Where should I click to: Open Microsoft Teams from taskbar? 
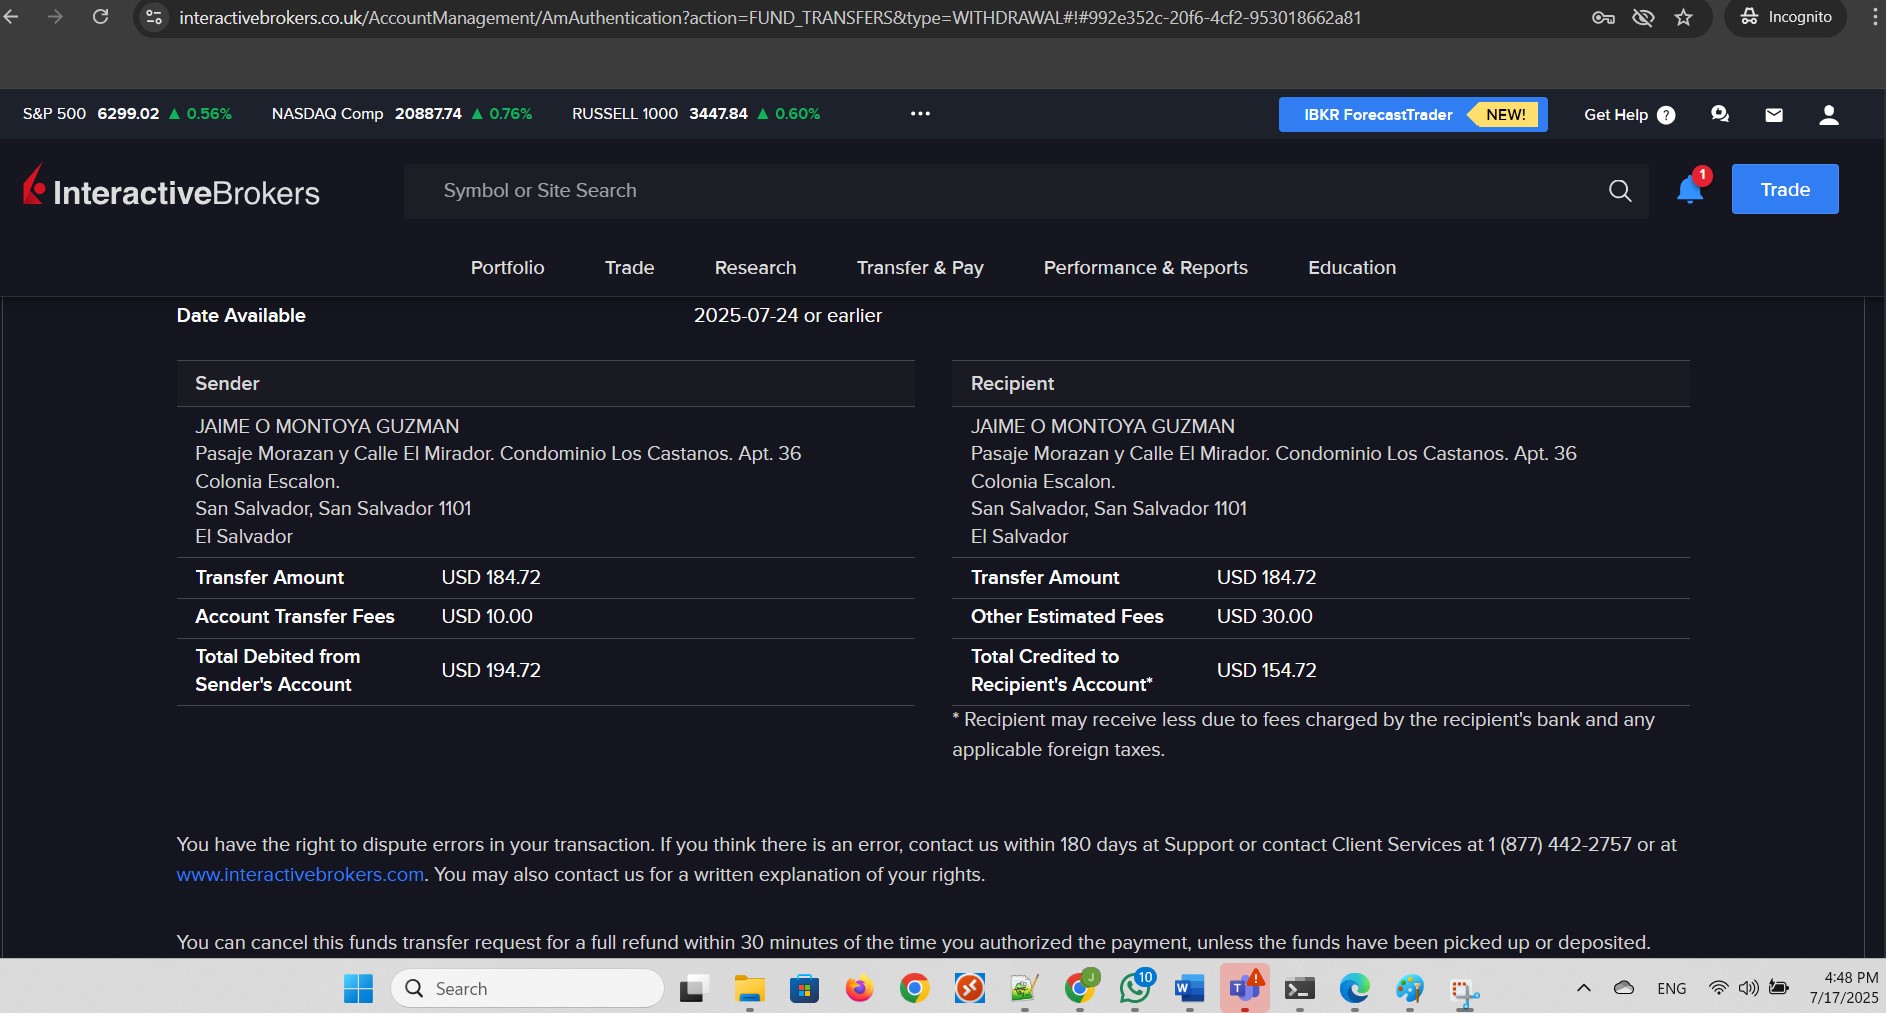[x=1244, y=989]
